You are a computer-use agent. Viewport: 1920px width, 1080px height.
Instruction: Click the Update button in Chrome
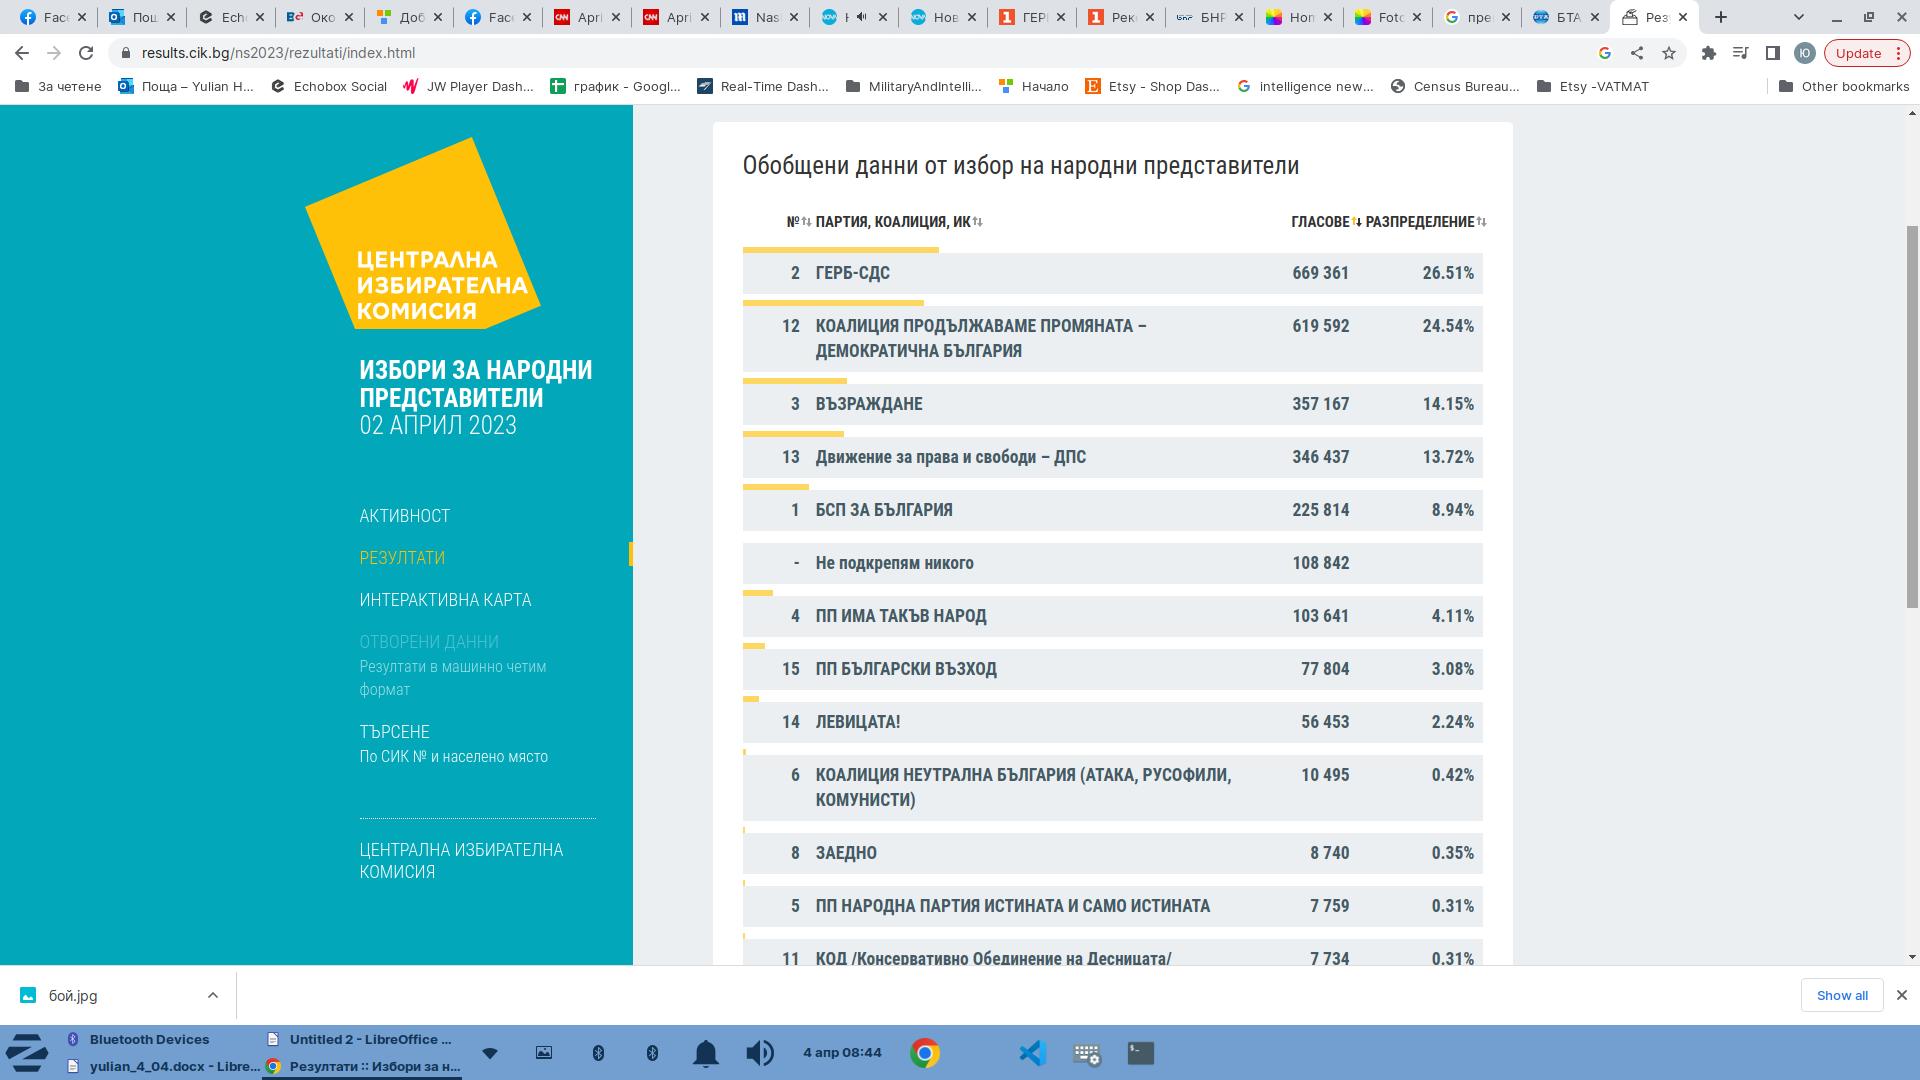(x=1867, y=53)
